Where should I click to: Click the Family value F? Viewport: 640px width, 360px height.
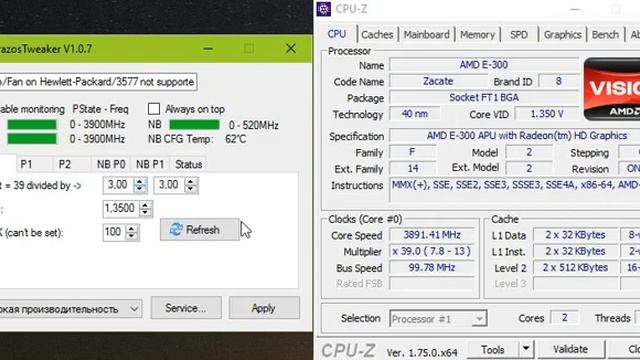pyautogui.click(x=413, y=153)
